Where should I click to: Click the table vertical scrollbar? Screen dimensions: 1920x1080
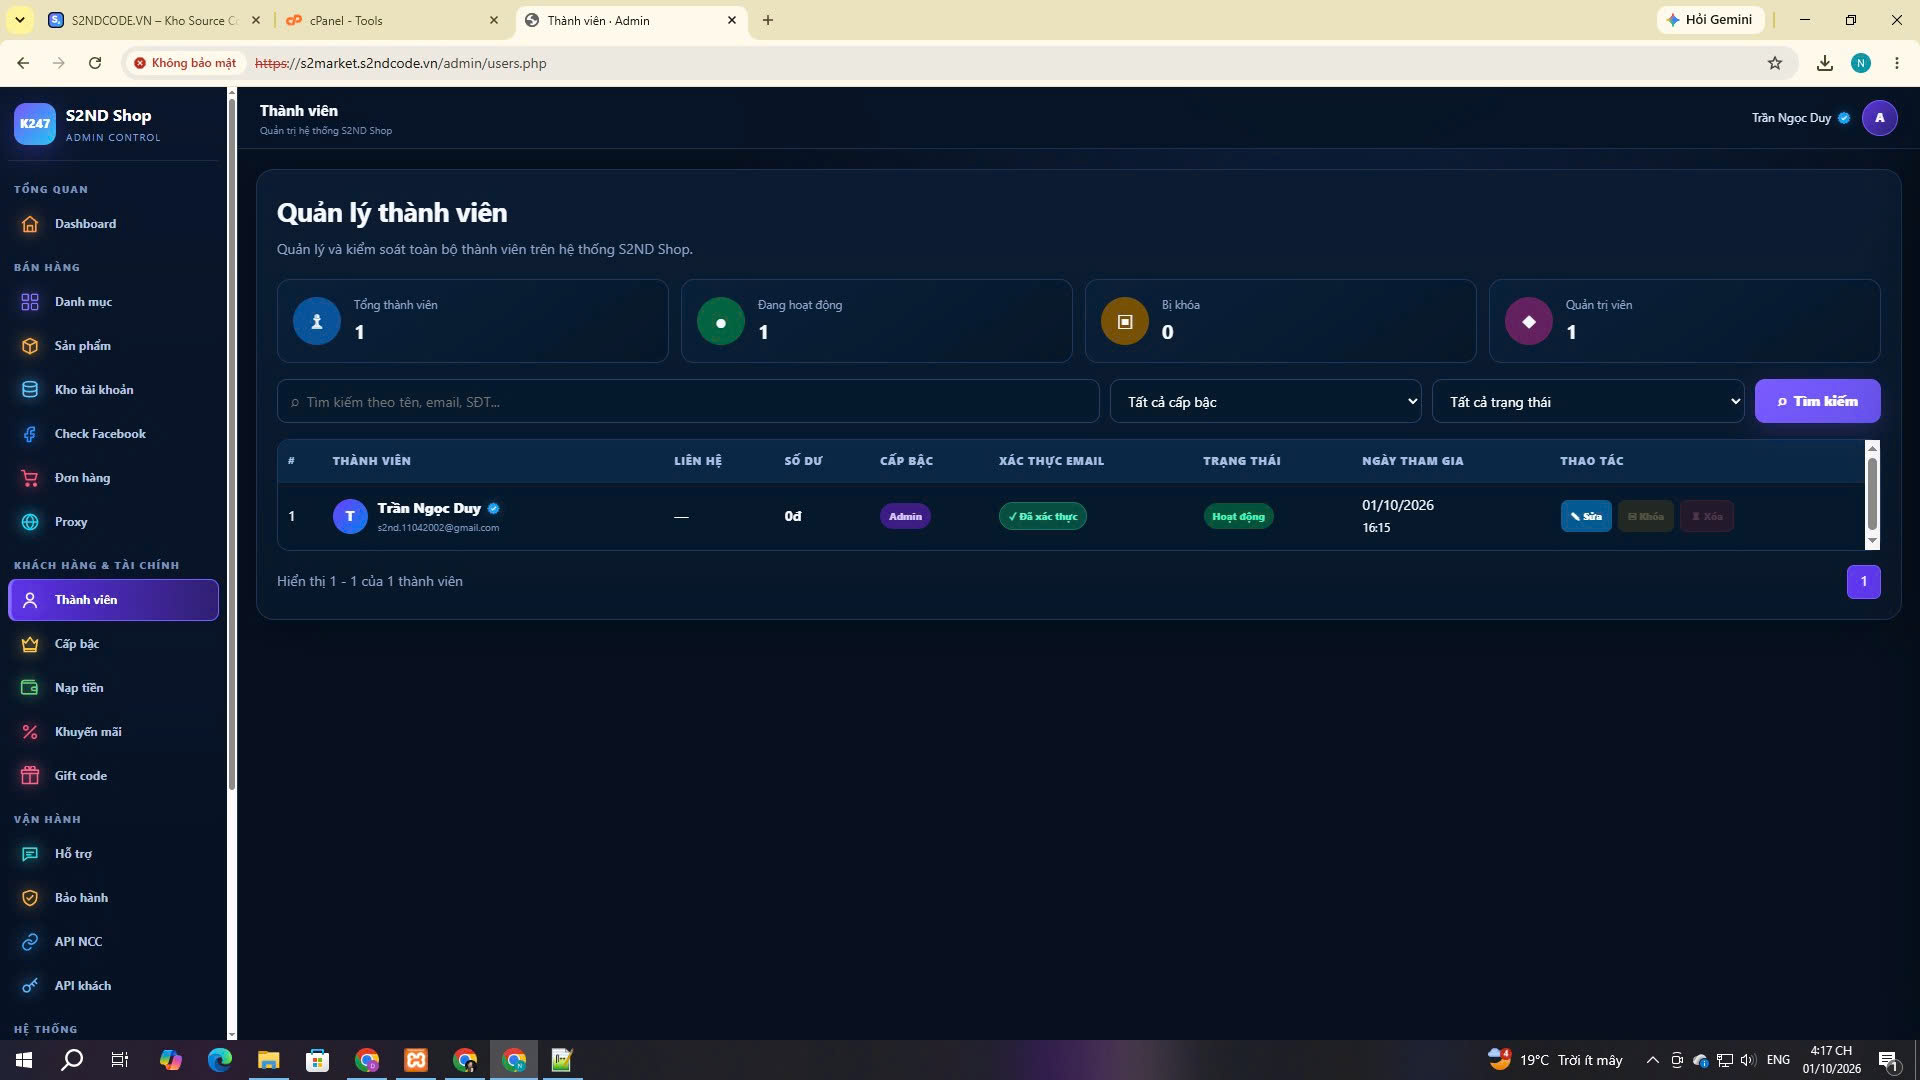tap(1872, 495)
